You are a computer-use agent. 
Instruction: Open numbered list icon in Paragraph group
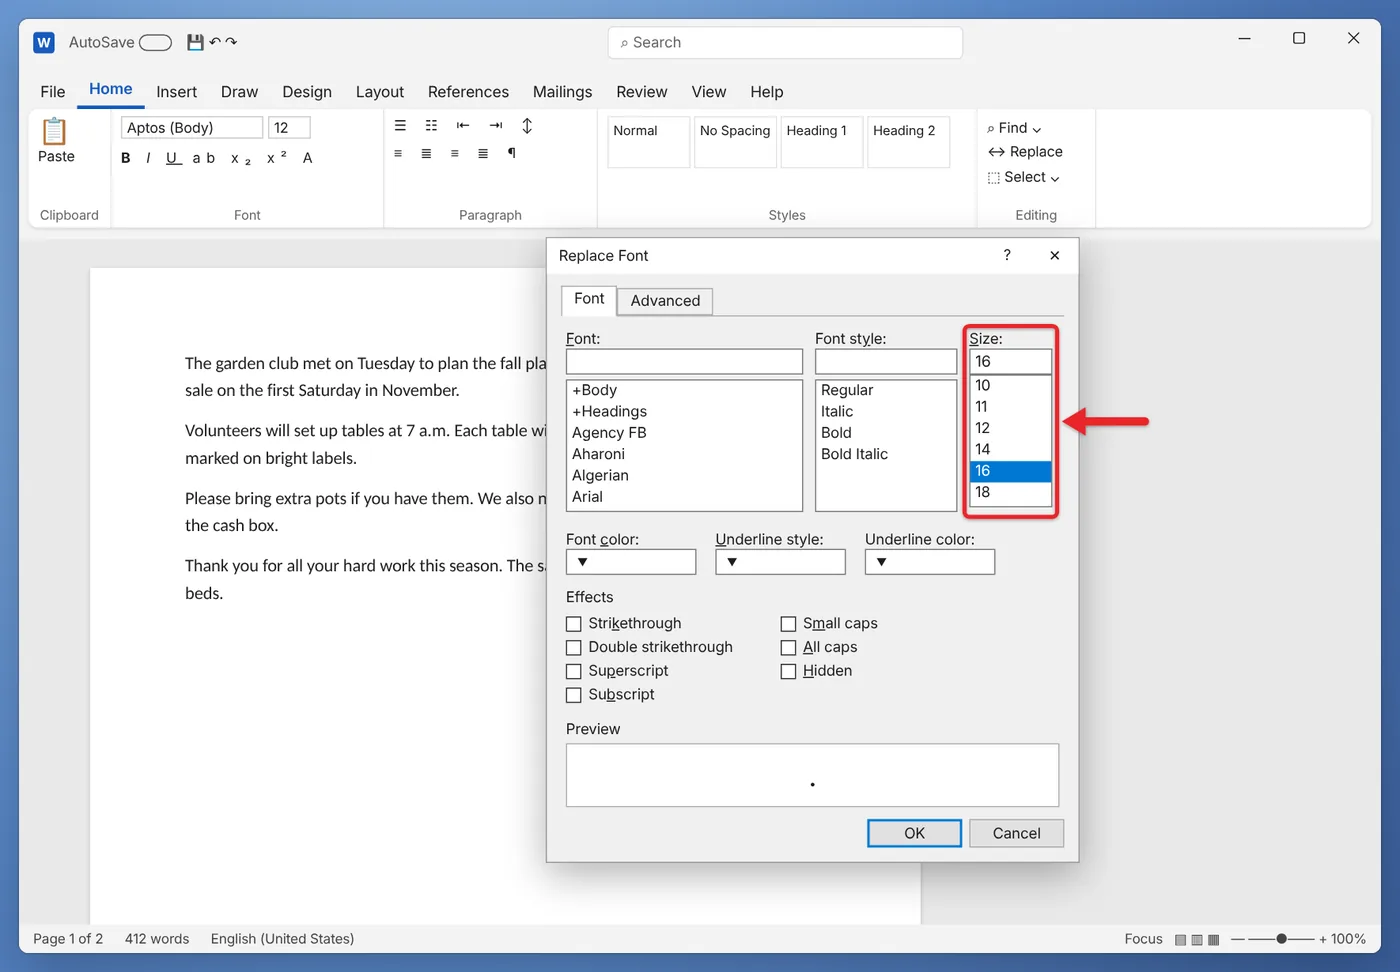[432, 125]
